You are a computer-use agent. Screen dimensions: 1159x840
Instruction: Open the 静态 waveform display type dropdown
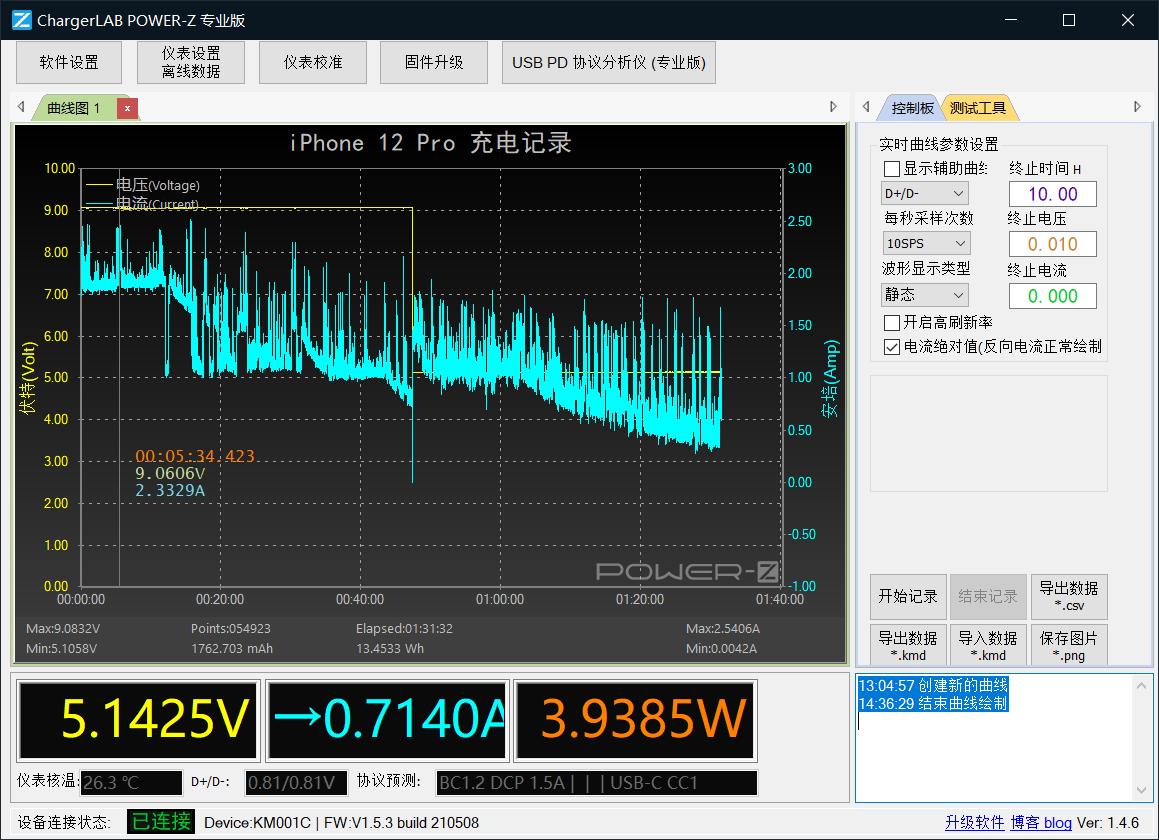point(924,295)
